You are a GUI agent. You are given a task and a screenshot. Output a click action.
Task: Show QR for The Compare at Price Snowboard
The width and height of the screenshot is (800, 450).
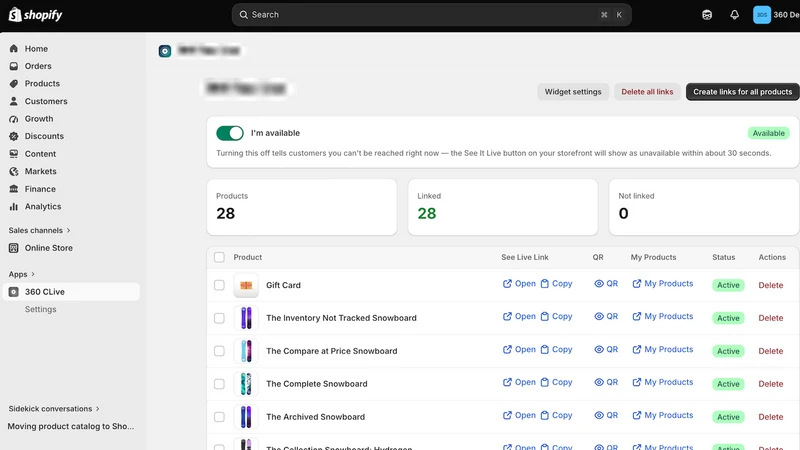tap(606, 349)
